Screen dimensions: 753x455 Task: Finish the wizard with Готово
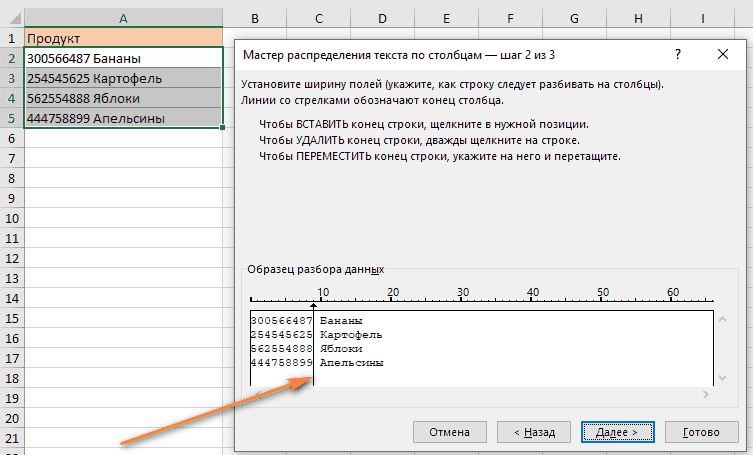701,432
